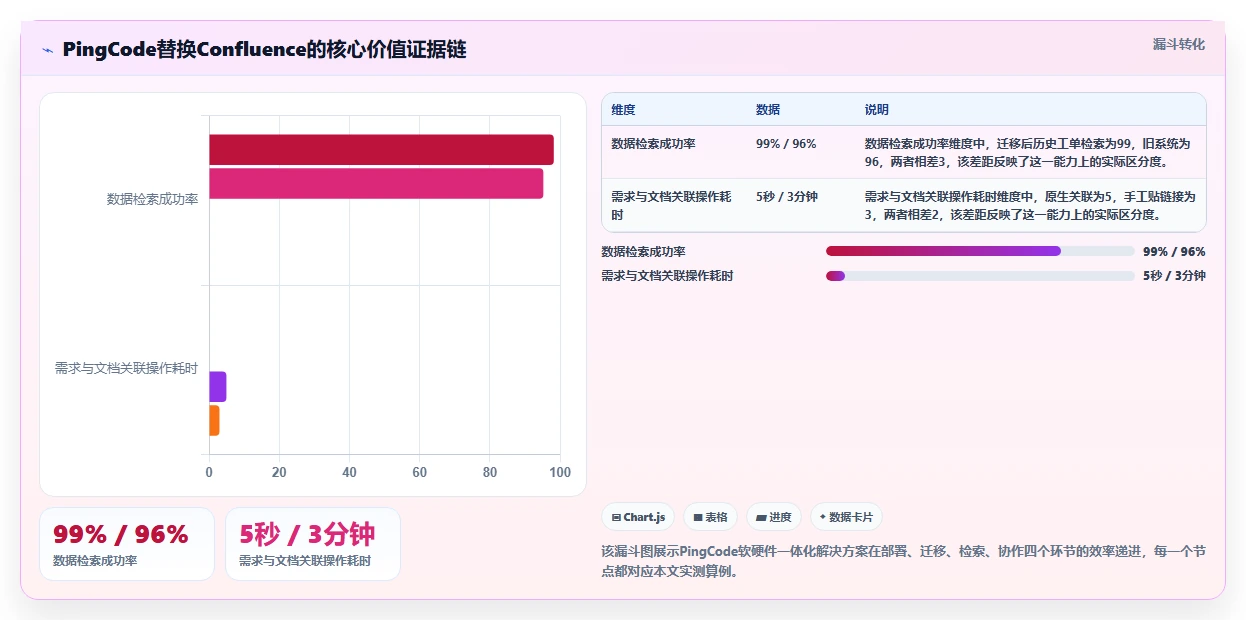The height and width of the screenshot is (620, 1246).
Task: Click the 漏斗转化 label in header
Action: pyautogui.click(x=1178, y=44)
